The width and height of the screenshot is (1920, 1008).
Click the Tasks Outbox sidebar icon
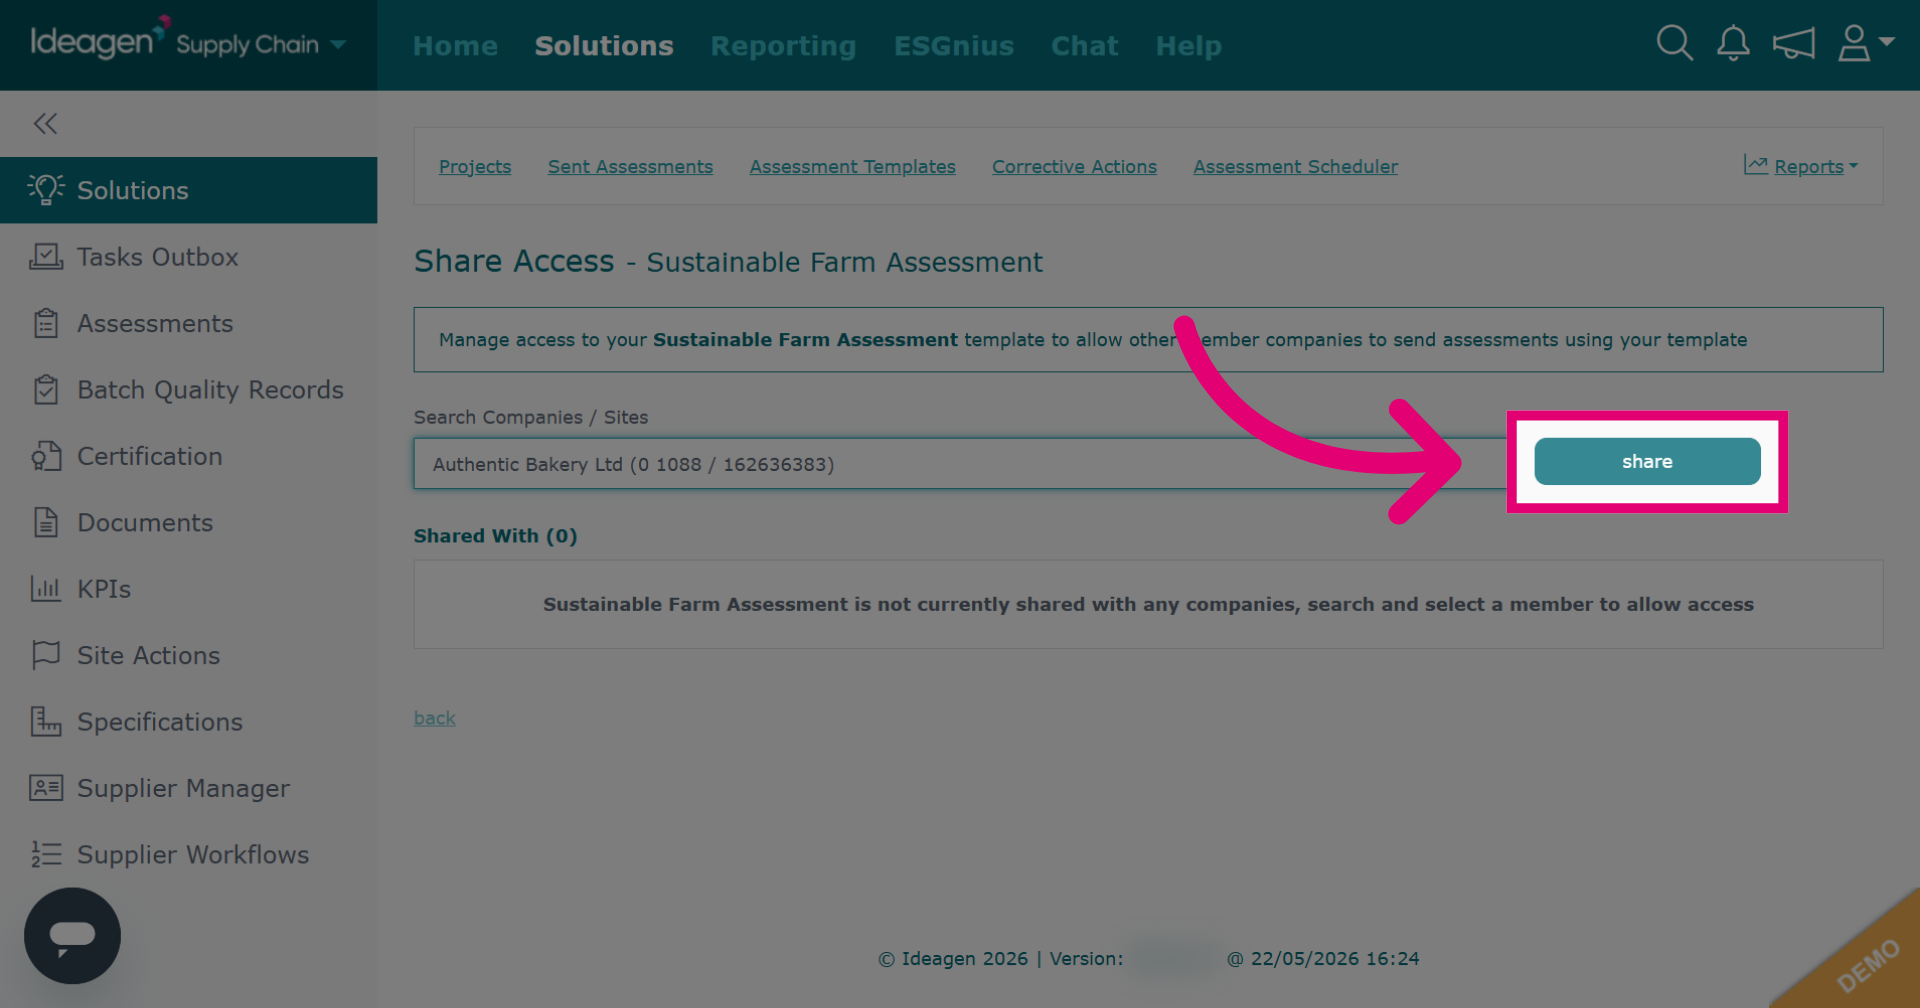click(46, 257)
